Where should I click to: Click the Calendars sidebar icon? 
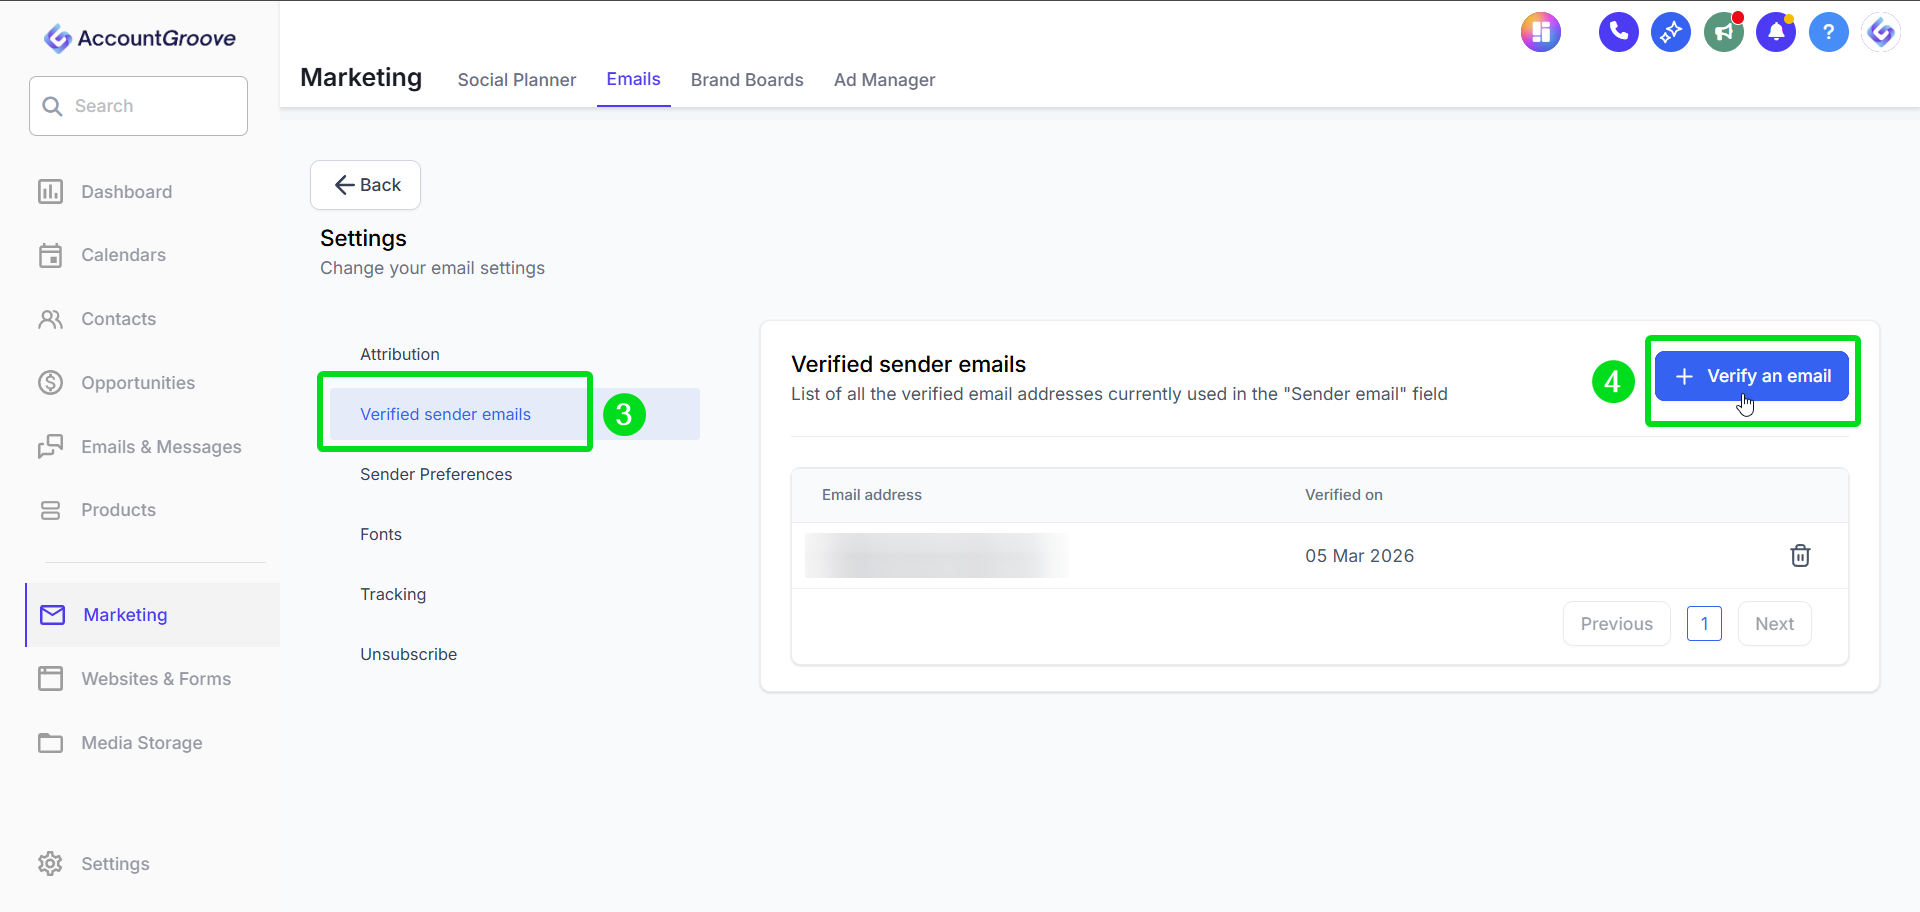pyautogui.click(x=50, y=255)
